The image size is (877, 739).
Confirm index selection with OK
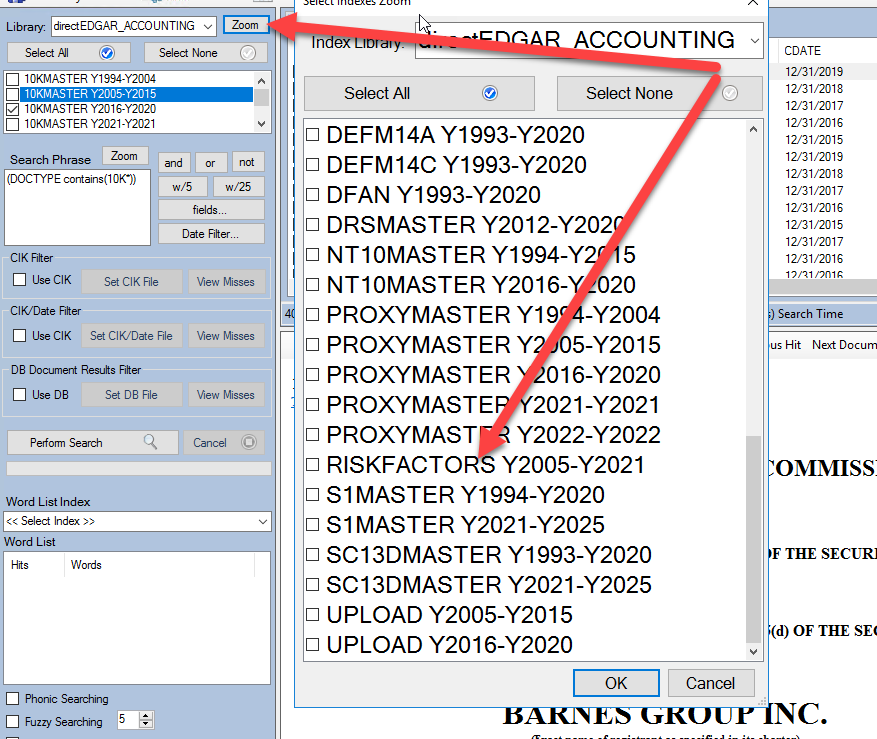(x=616, y=683)
